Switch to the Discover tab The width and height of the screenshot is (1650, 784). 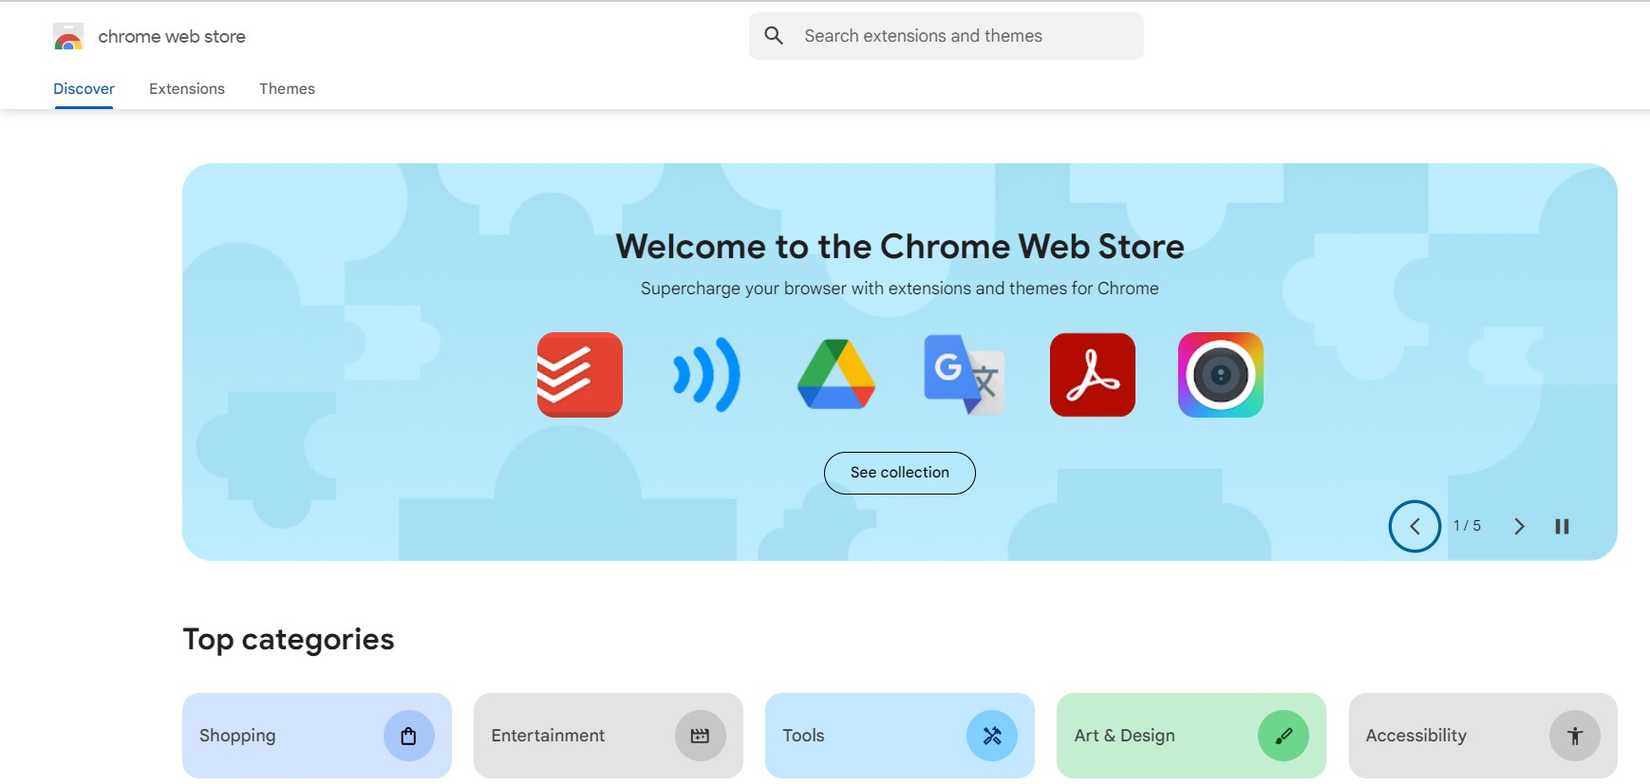(84, 89)
